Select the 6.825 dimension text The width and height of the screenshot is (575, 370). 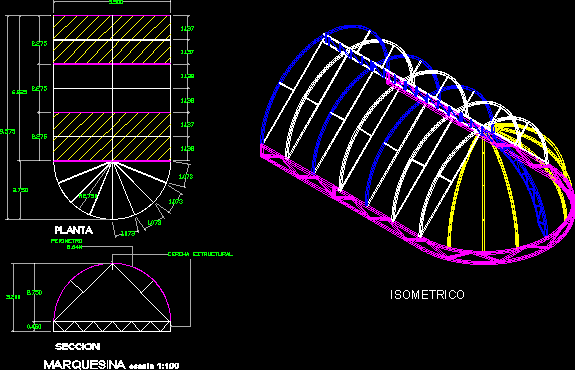[x=19, y=92]
